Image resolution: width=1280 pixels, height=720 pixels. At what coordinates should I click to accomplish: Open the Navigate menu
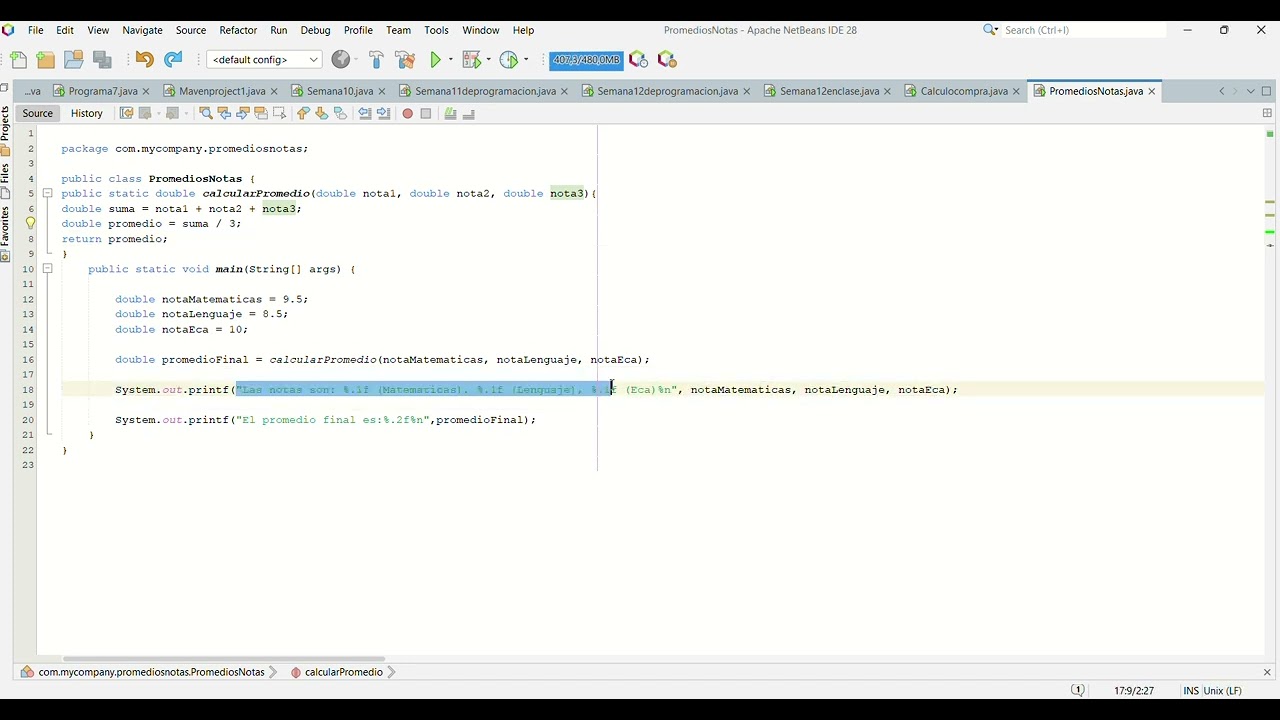coord(142,30)
